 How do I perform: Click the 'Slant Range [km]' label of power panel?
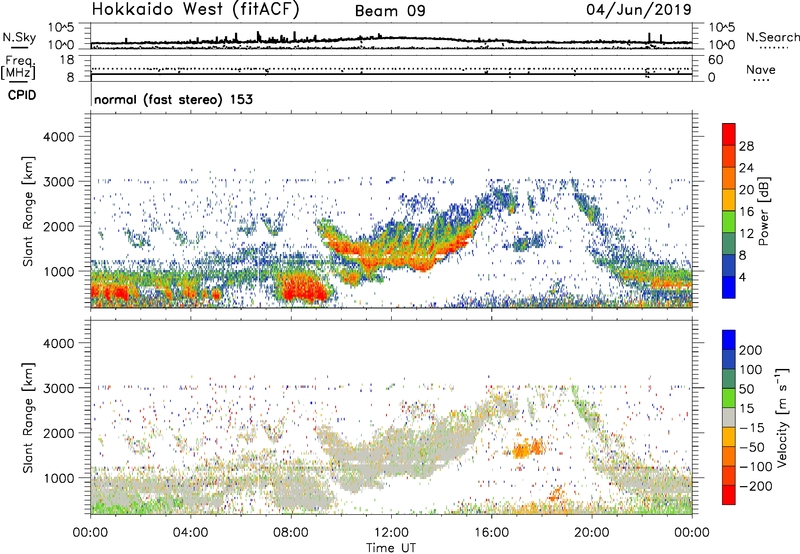(x=28, y=211)
